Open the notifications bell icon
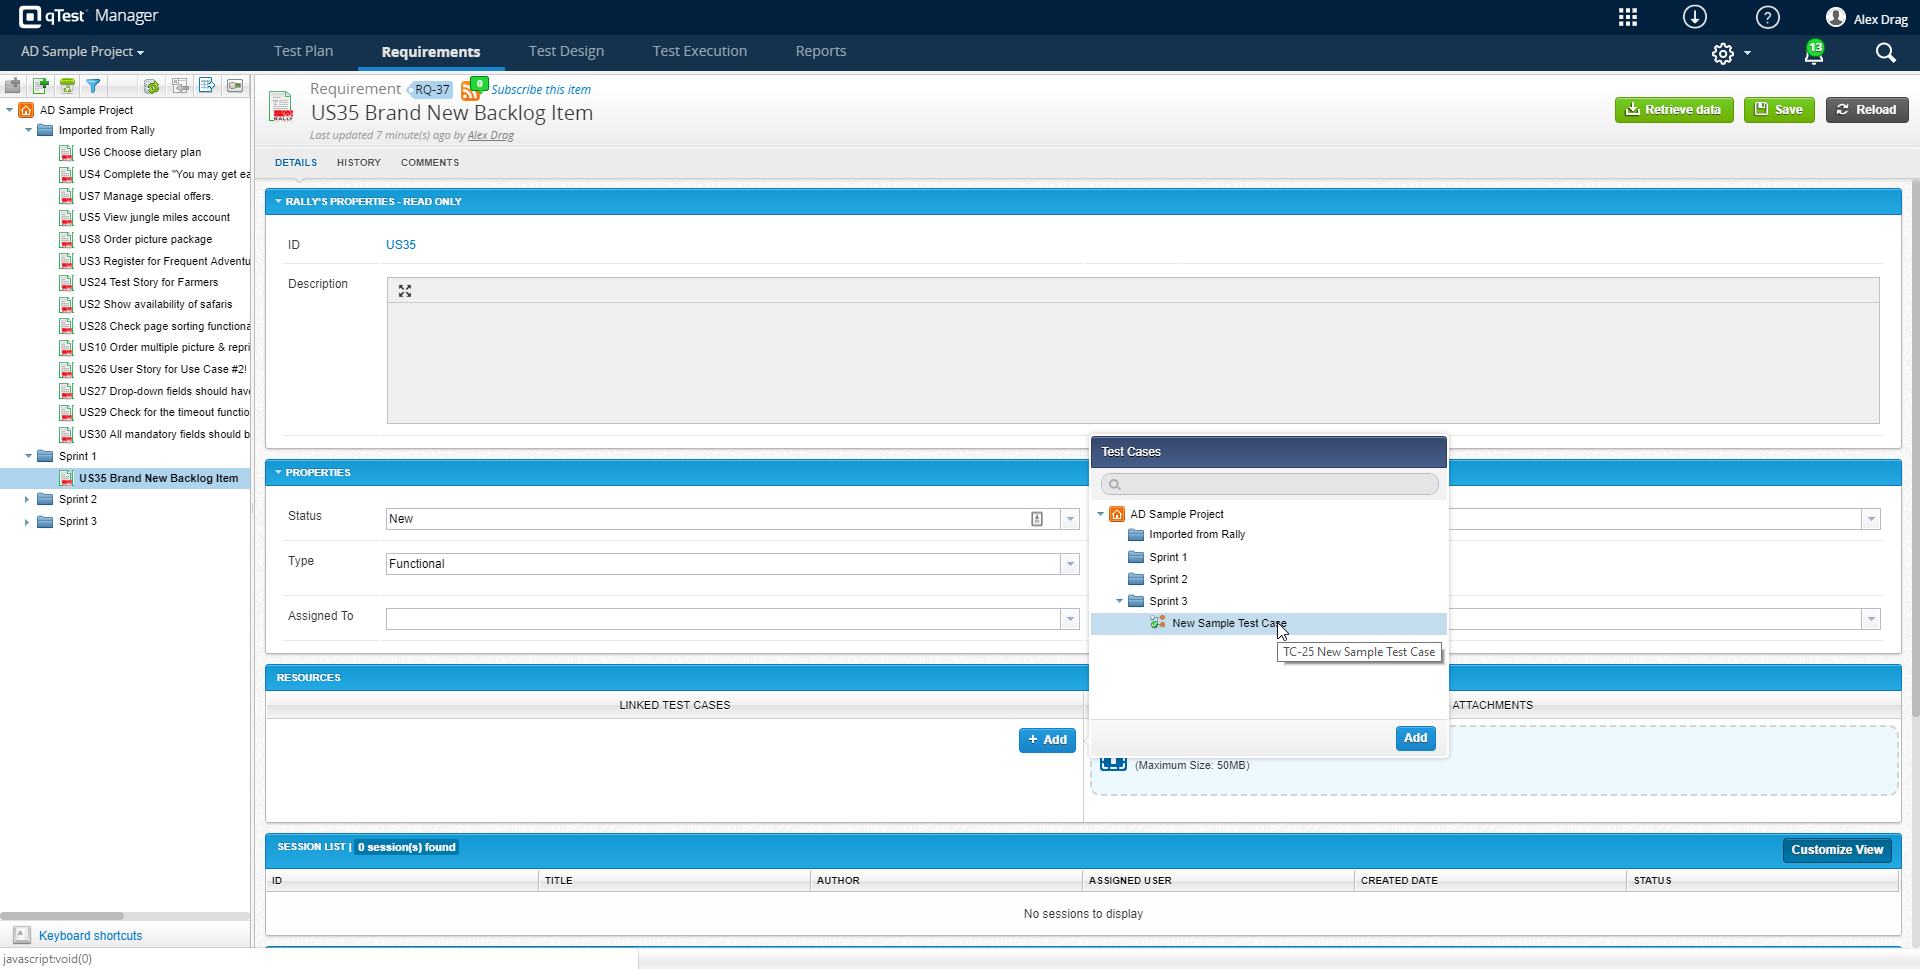 (x=1813, y=52)
